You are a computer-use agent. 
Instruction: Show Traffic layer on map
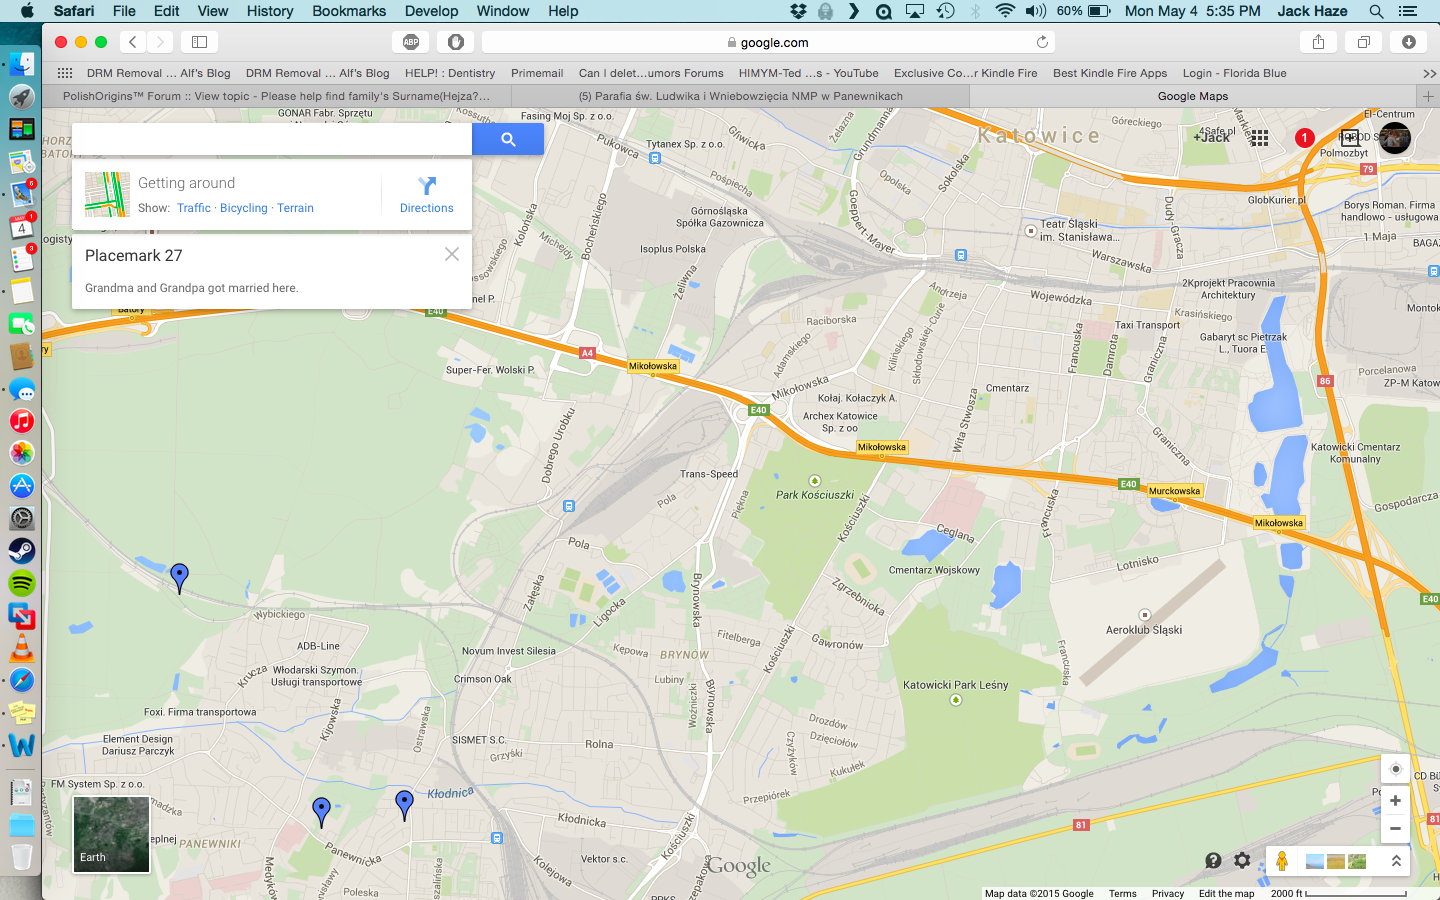click(x=194, y=208)
